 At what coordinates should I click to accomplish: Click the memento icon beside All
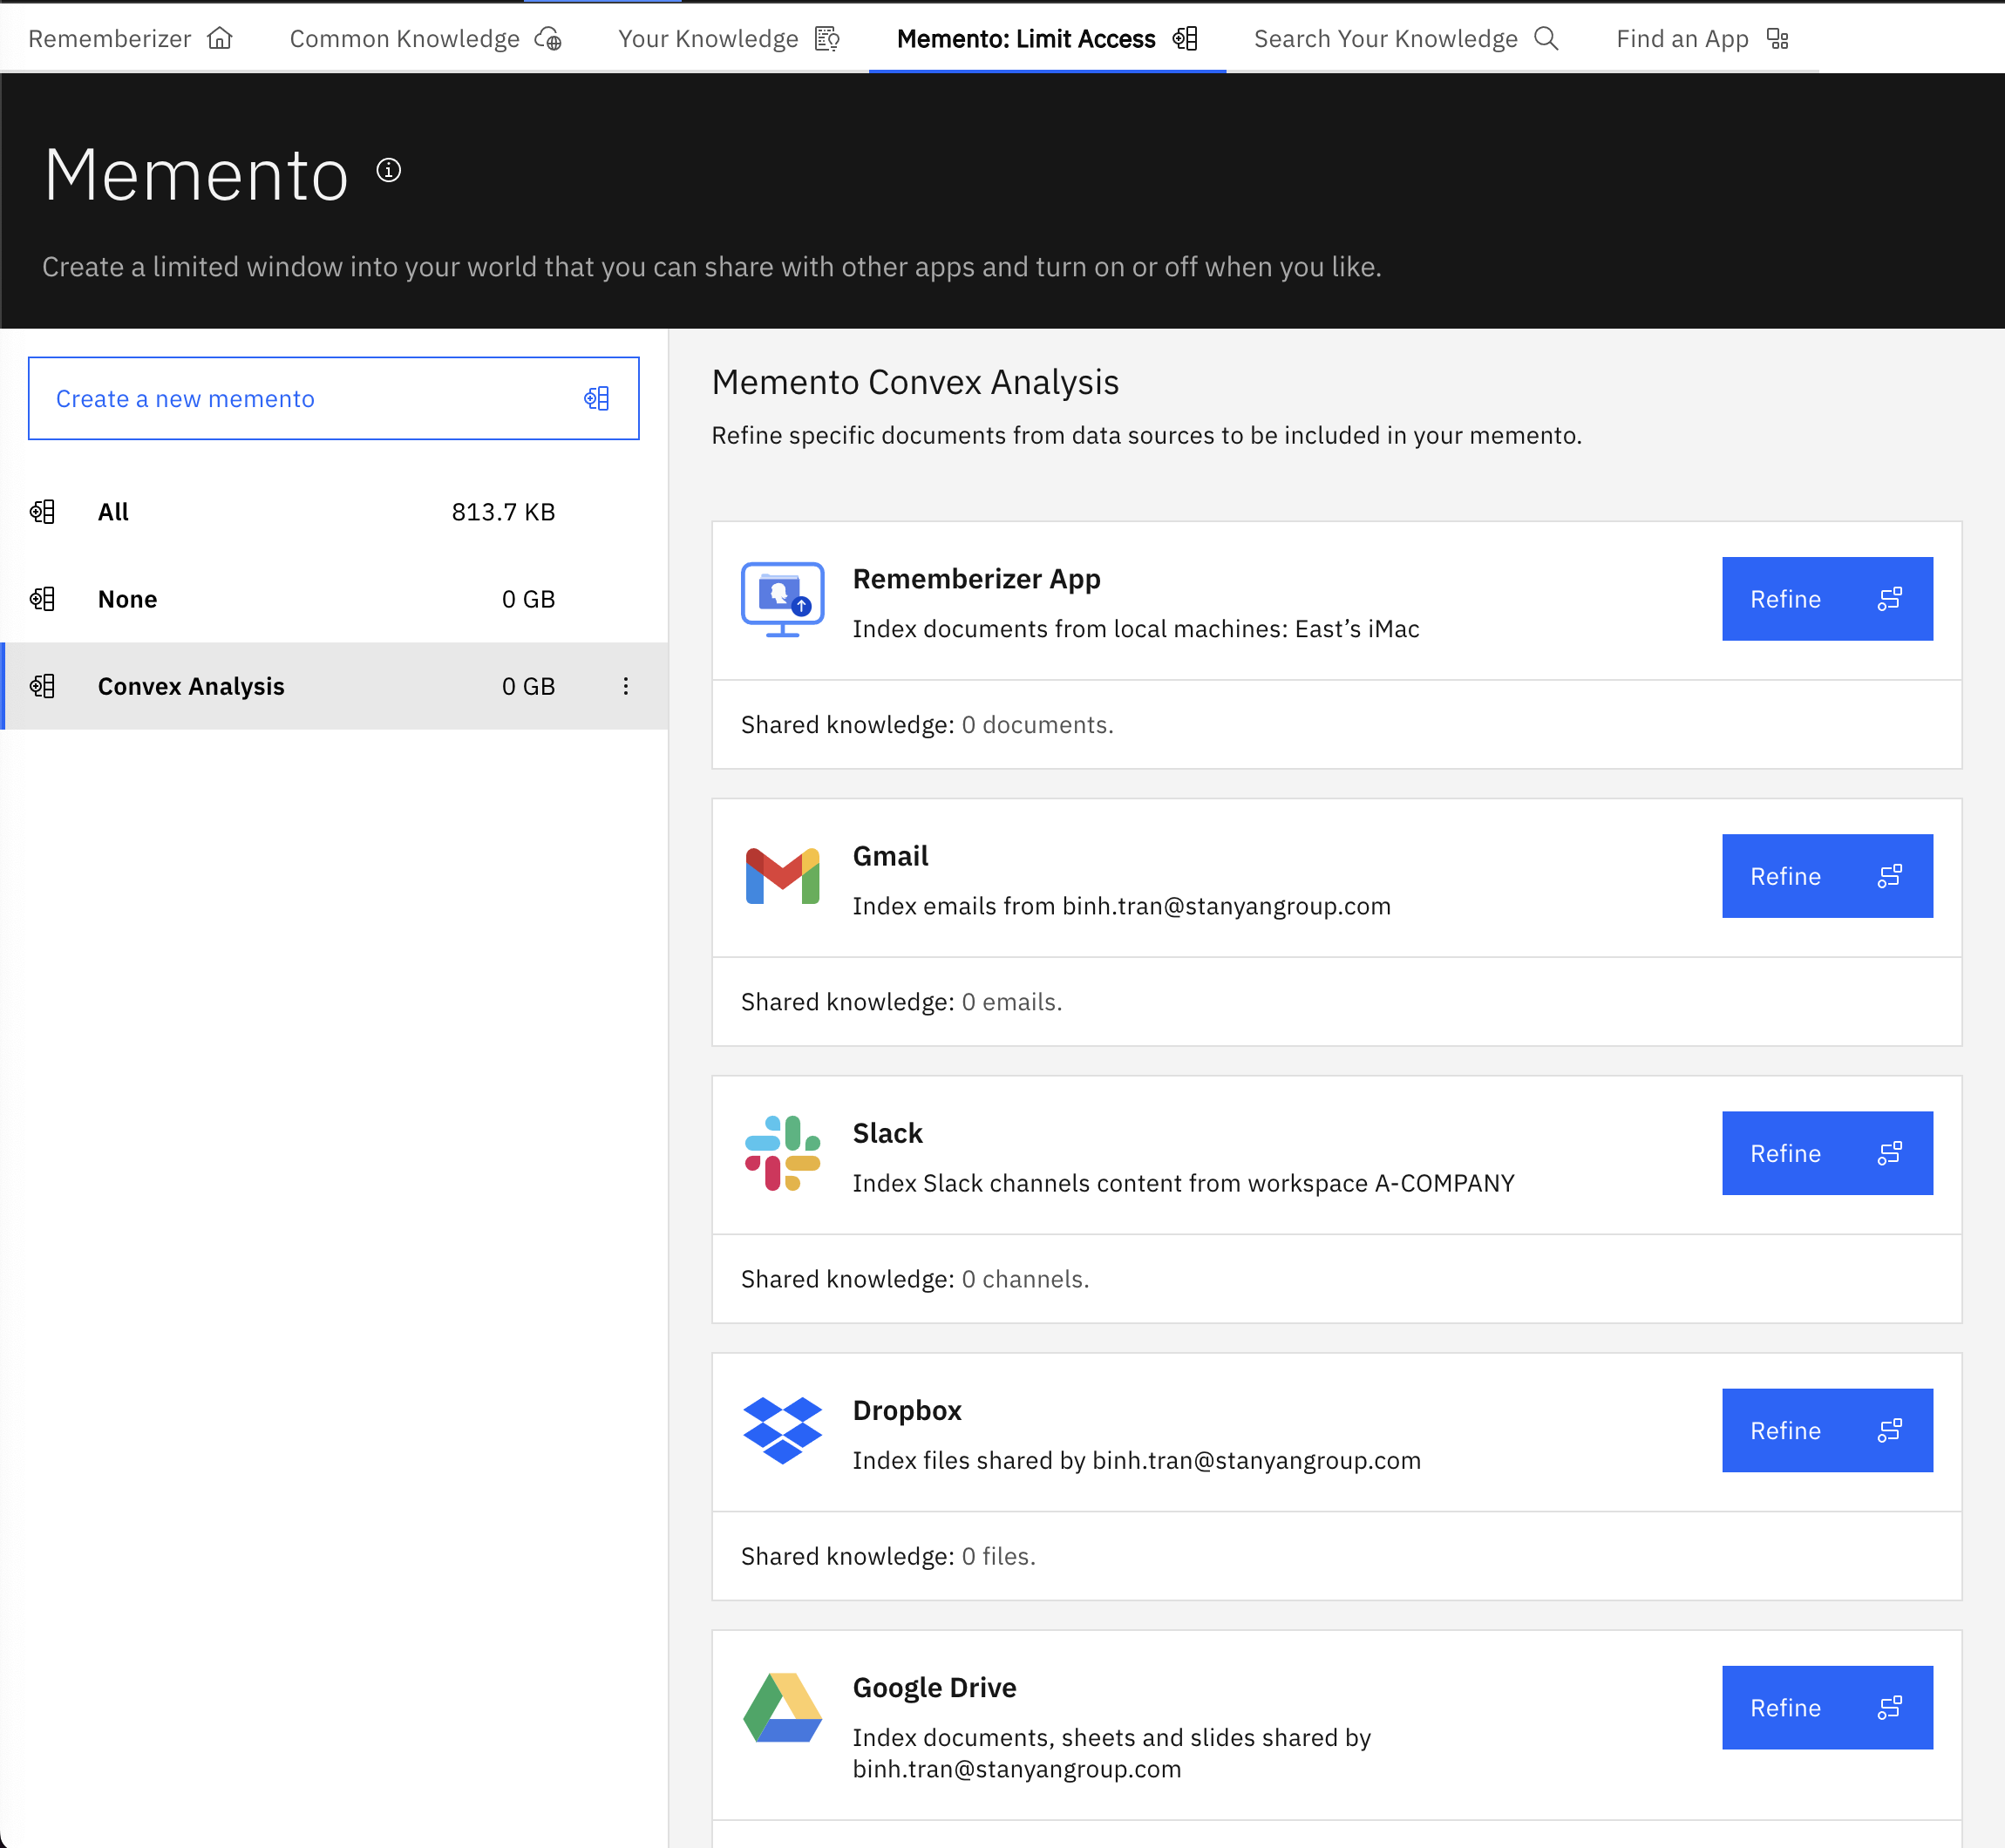(x=42, y=512)
